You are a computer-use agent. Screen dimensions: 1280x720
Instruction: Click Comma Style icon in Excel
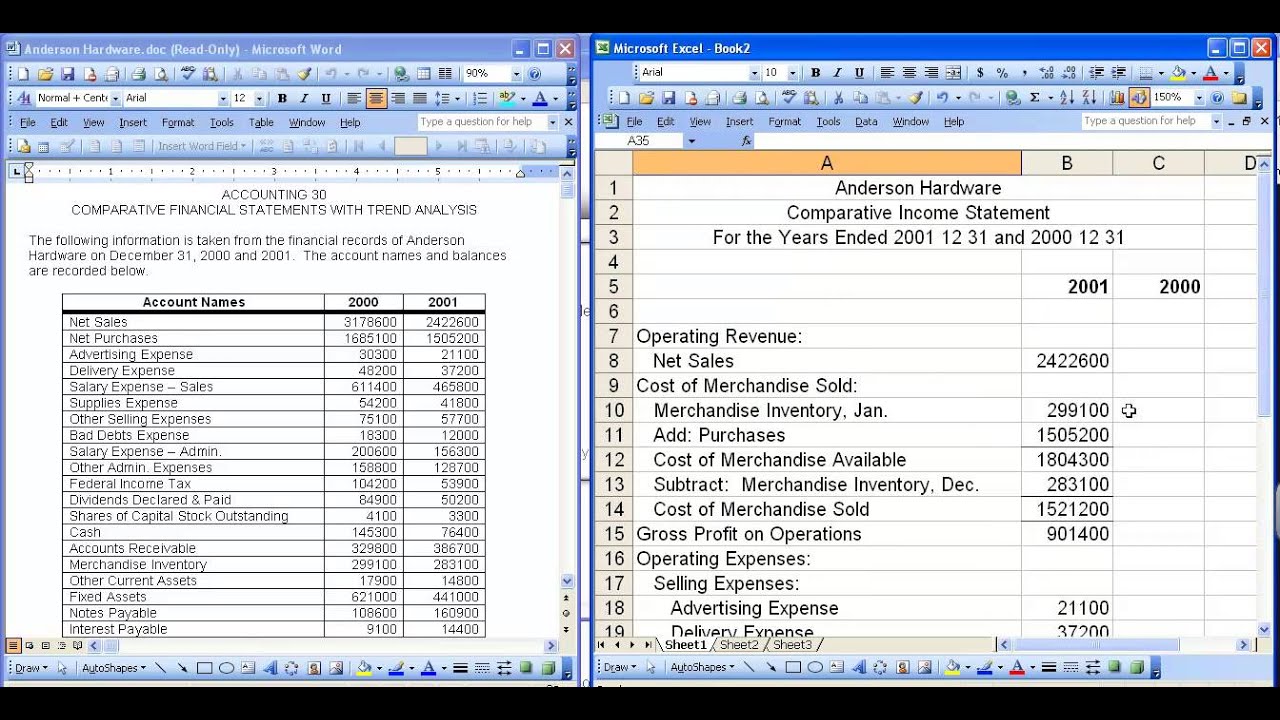(x=1024, y=73)
